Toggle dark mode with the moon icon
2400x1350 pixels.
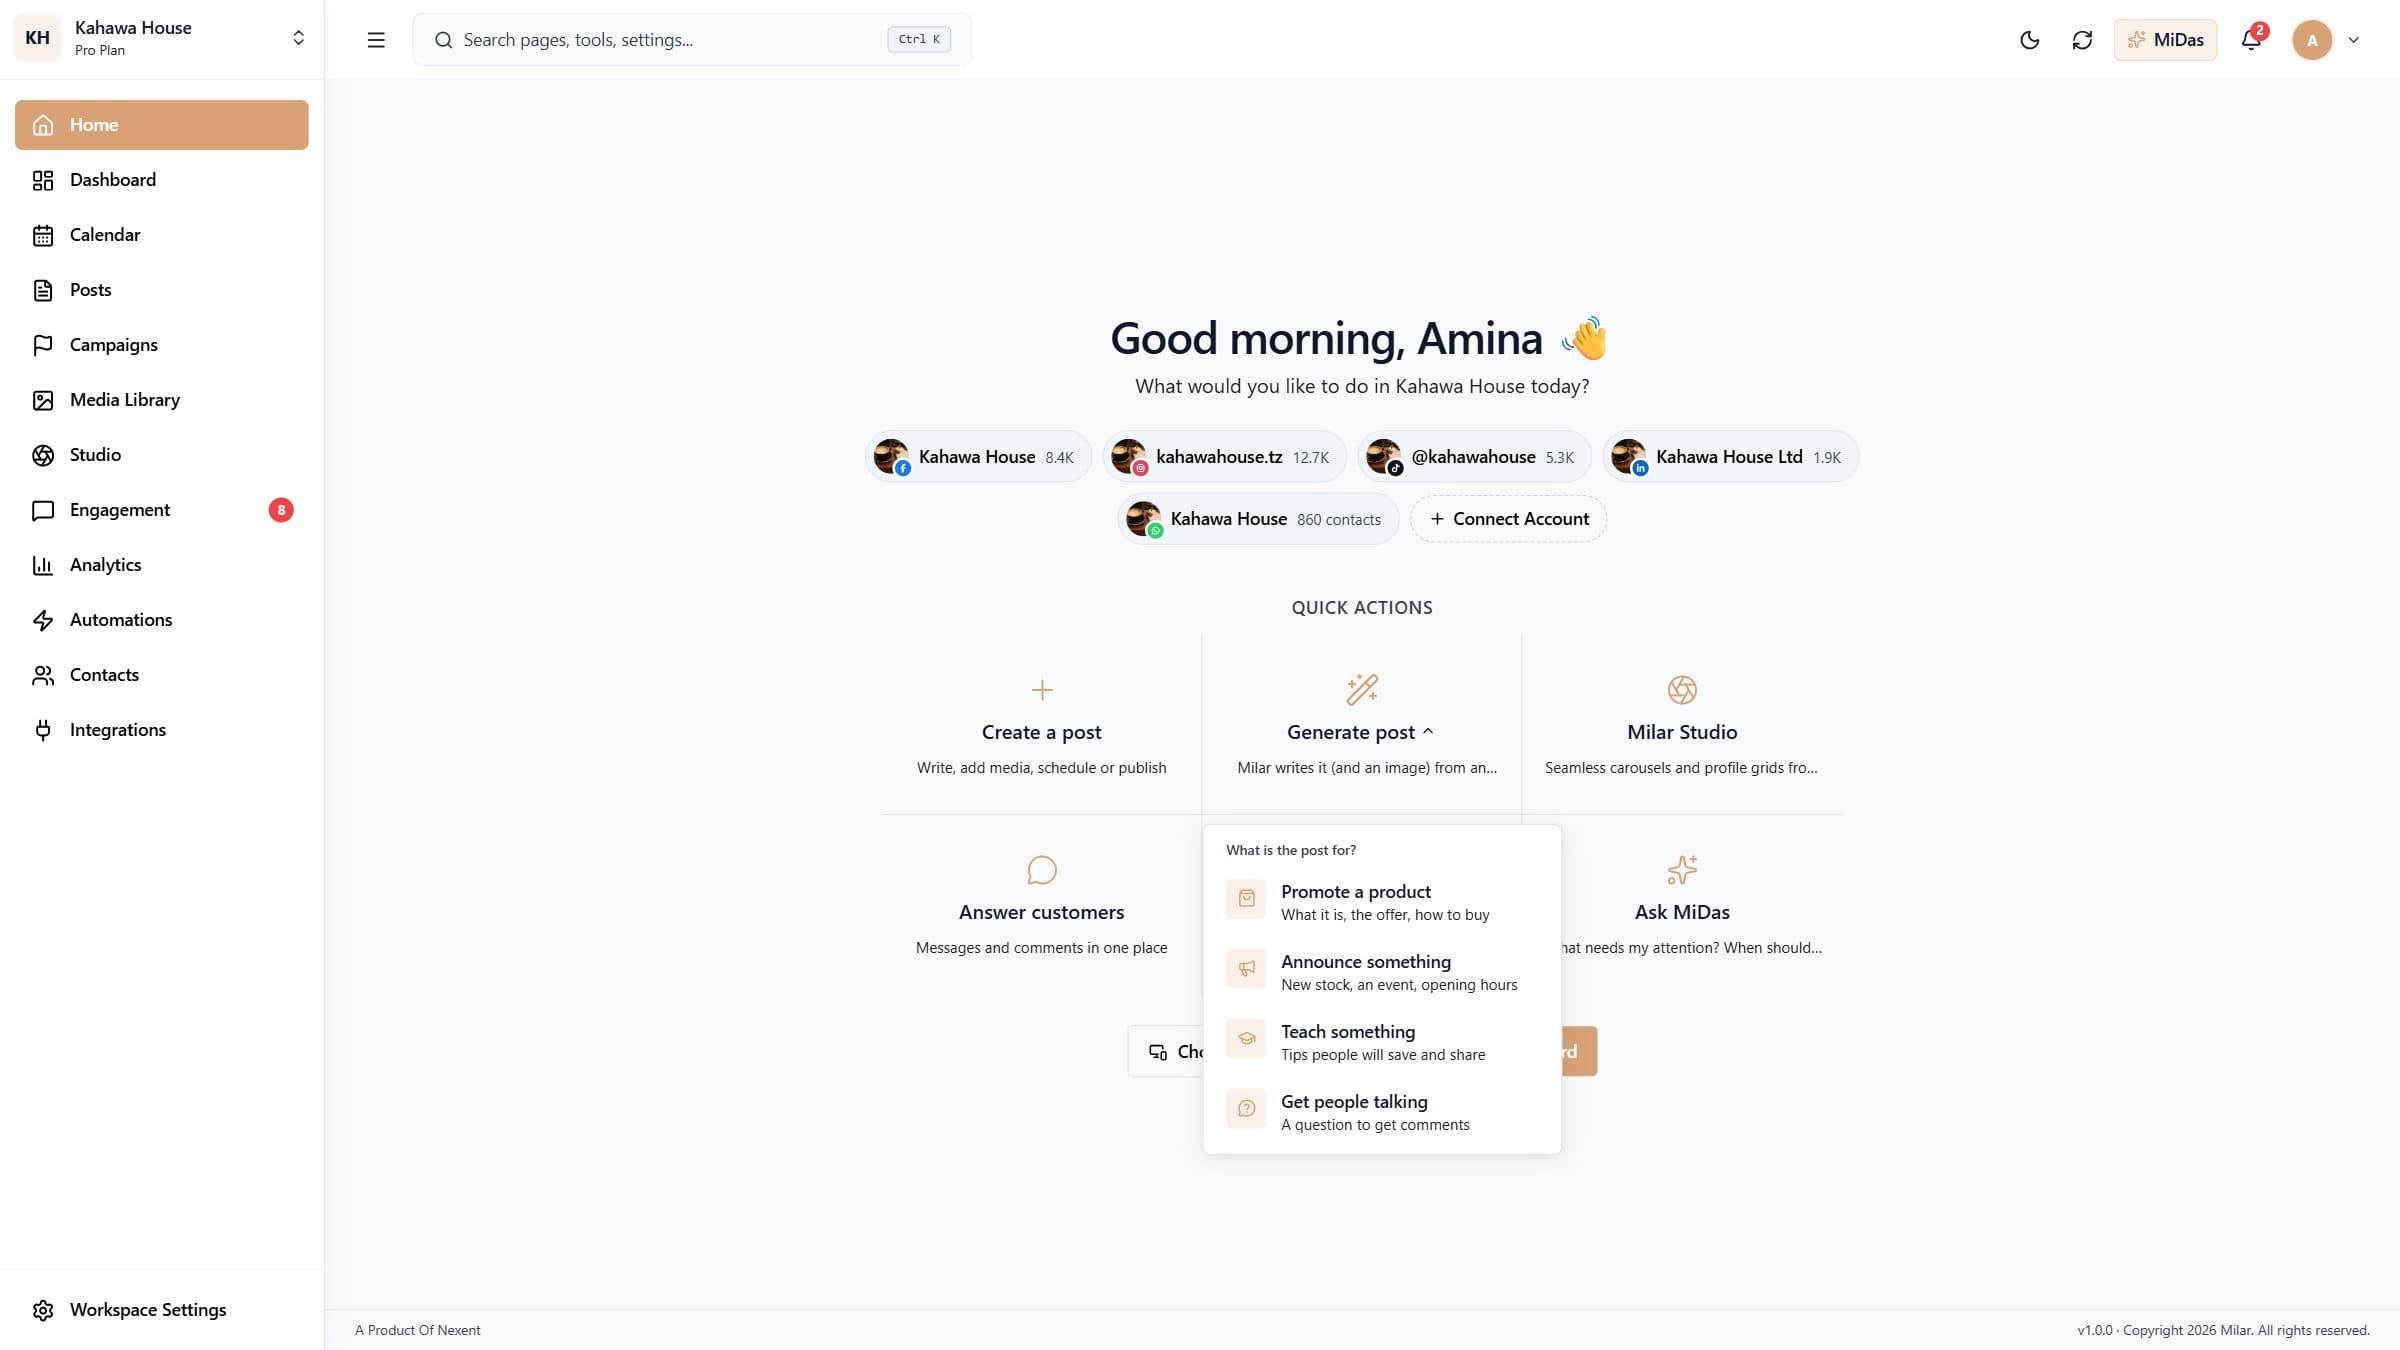2029,40
